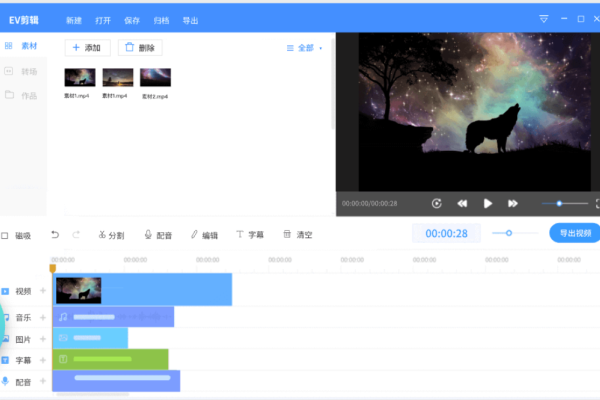Toggle the 磁吸 checkbox
The image size is (600, 400).
[5, 236]
